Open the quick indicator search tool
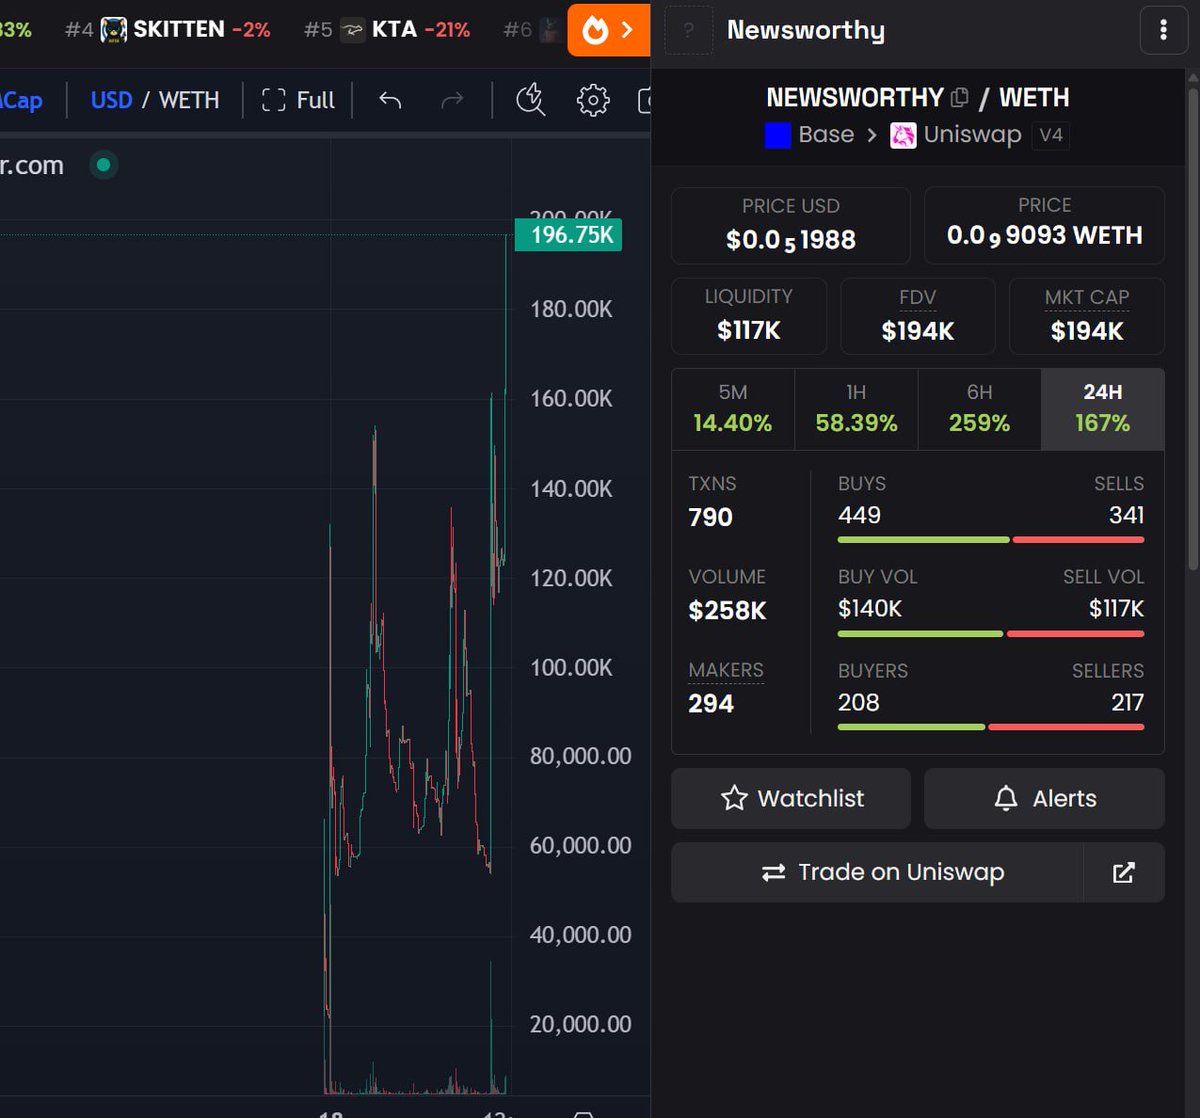This screenshot has width=1200, height=1118. 530,100
